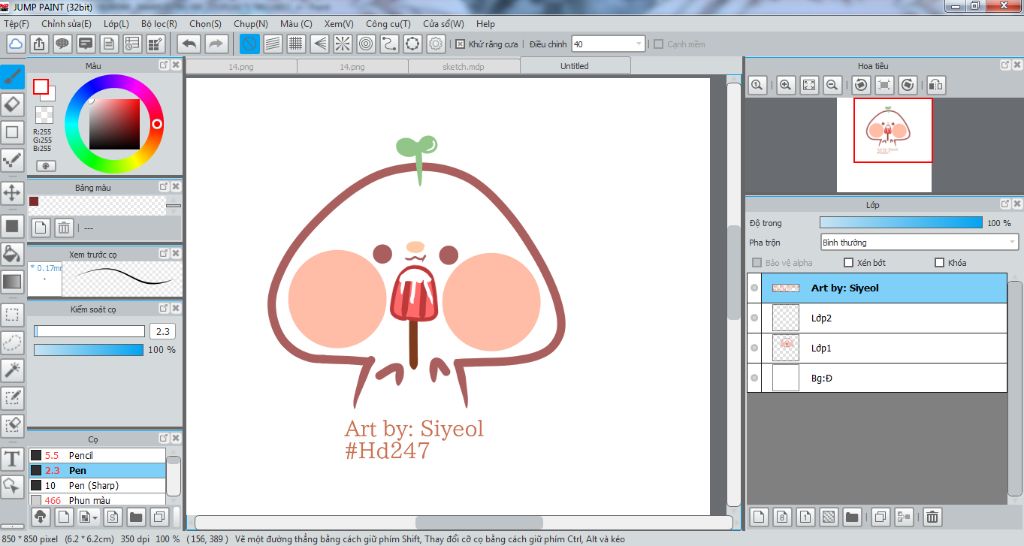
Task: Open the Cửa sổ(W) menu
Action: (x=443, y=24)
